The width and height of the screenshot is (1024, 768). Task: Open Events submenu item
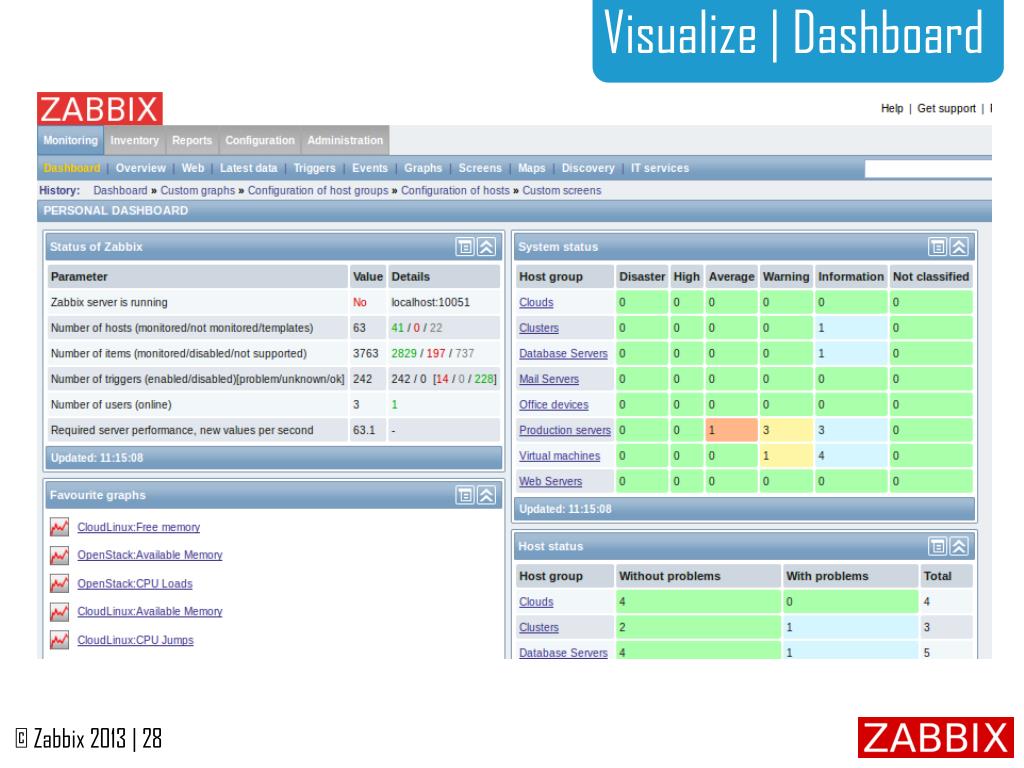(x=370, y=168)
